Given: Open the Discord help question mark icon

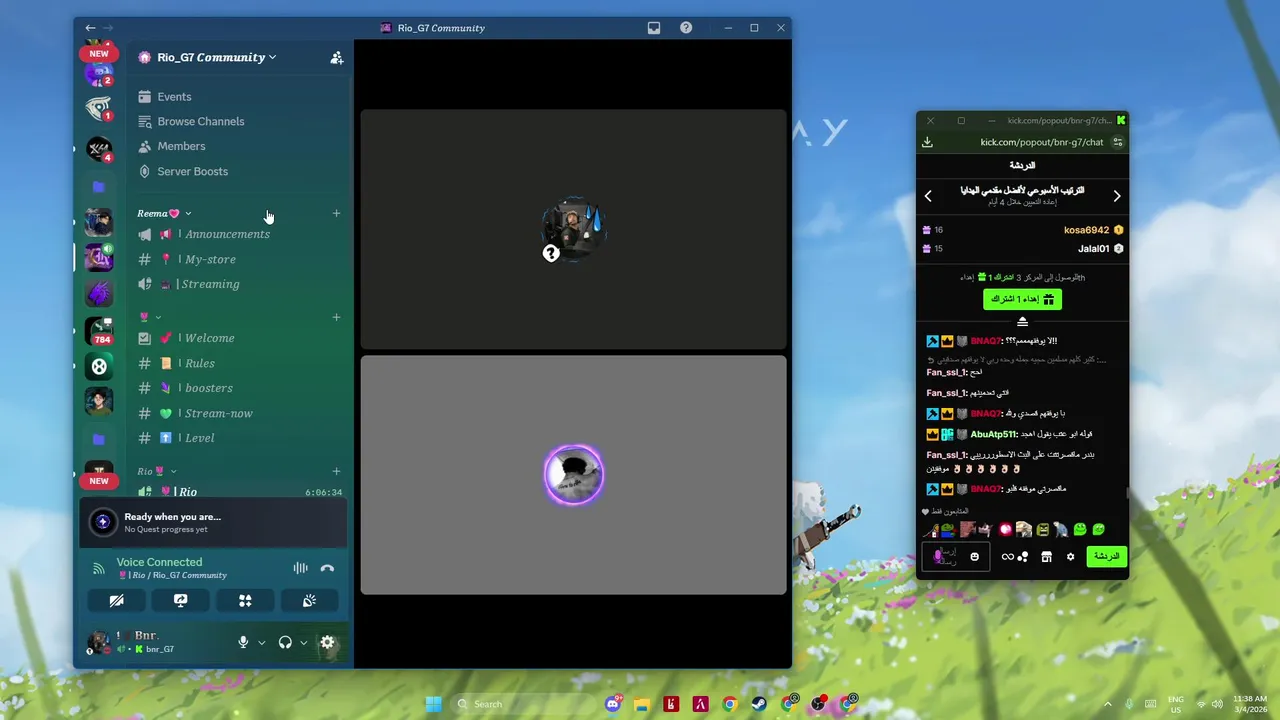Looking at the screenshot, I should click(686, 28).
